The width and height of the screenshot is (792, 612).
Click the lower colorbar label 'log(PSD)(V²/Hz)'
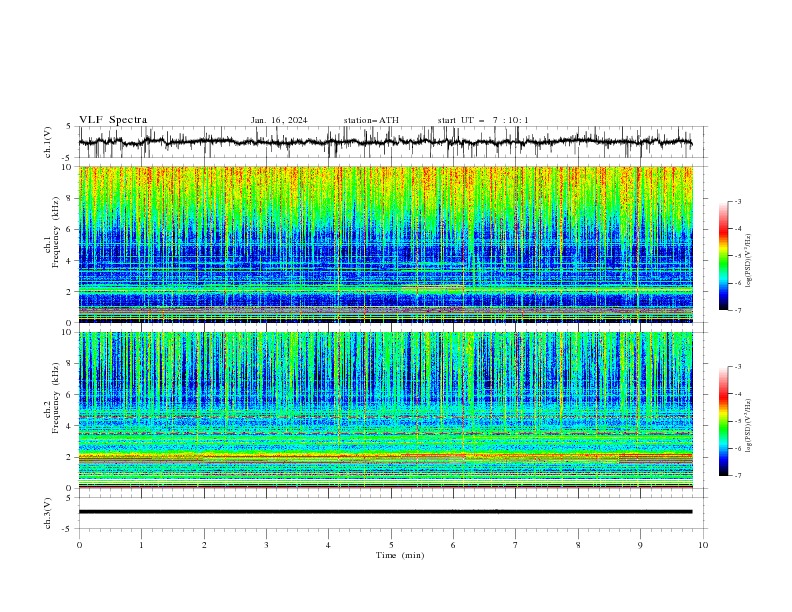[748, 426]
